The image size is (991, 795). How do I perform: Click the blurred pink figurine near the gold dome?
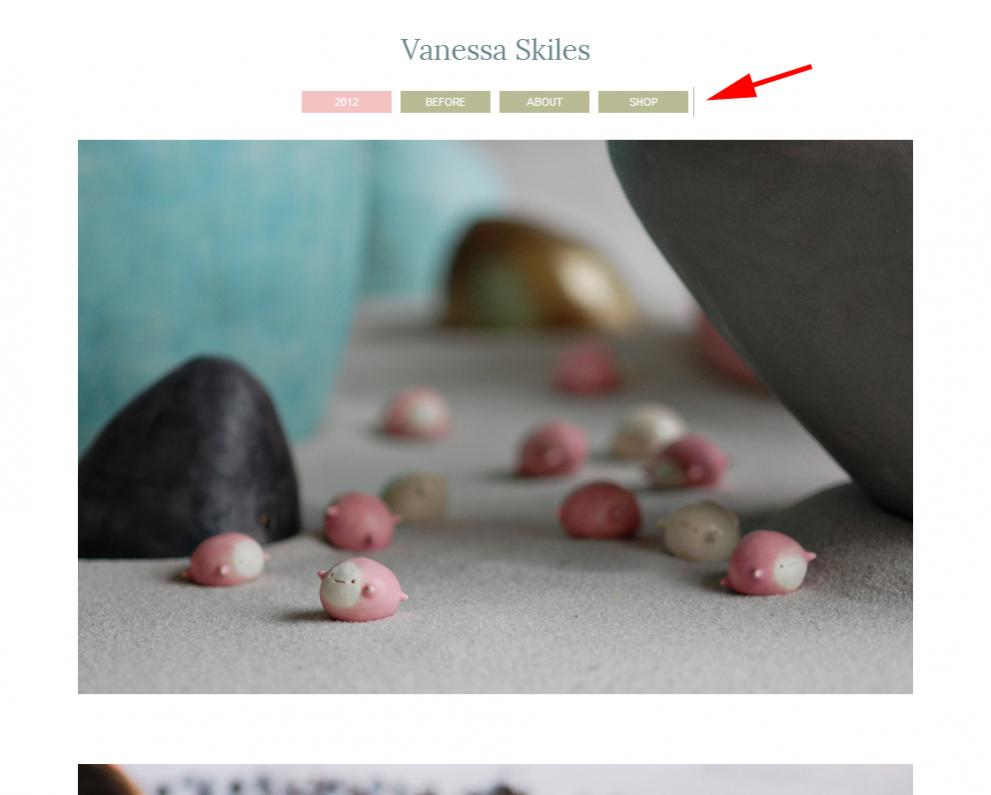586,368
